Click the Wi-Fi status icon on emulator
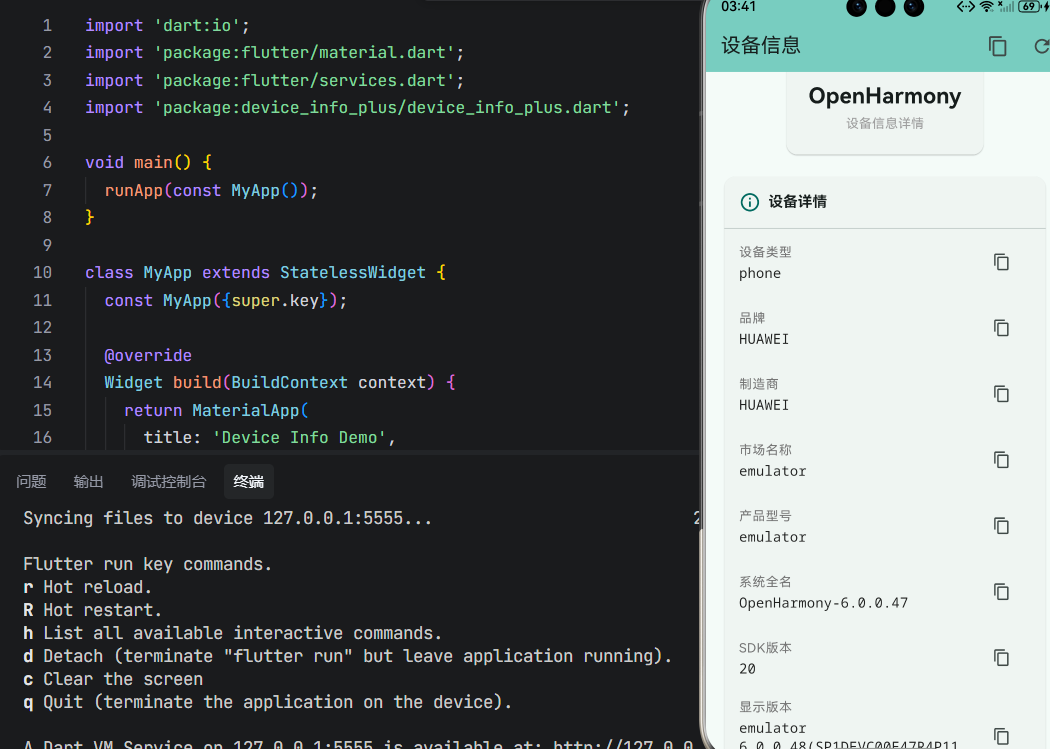The image size is (1050, 749). click(x=986, y=7)
